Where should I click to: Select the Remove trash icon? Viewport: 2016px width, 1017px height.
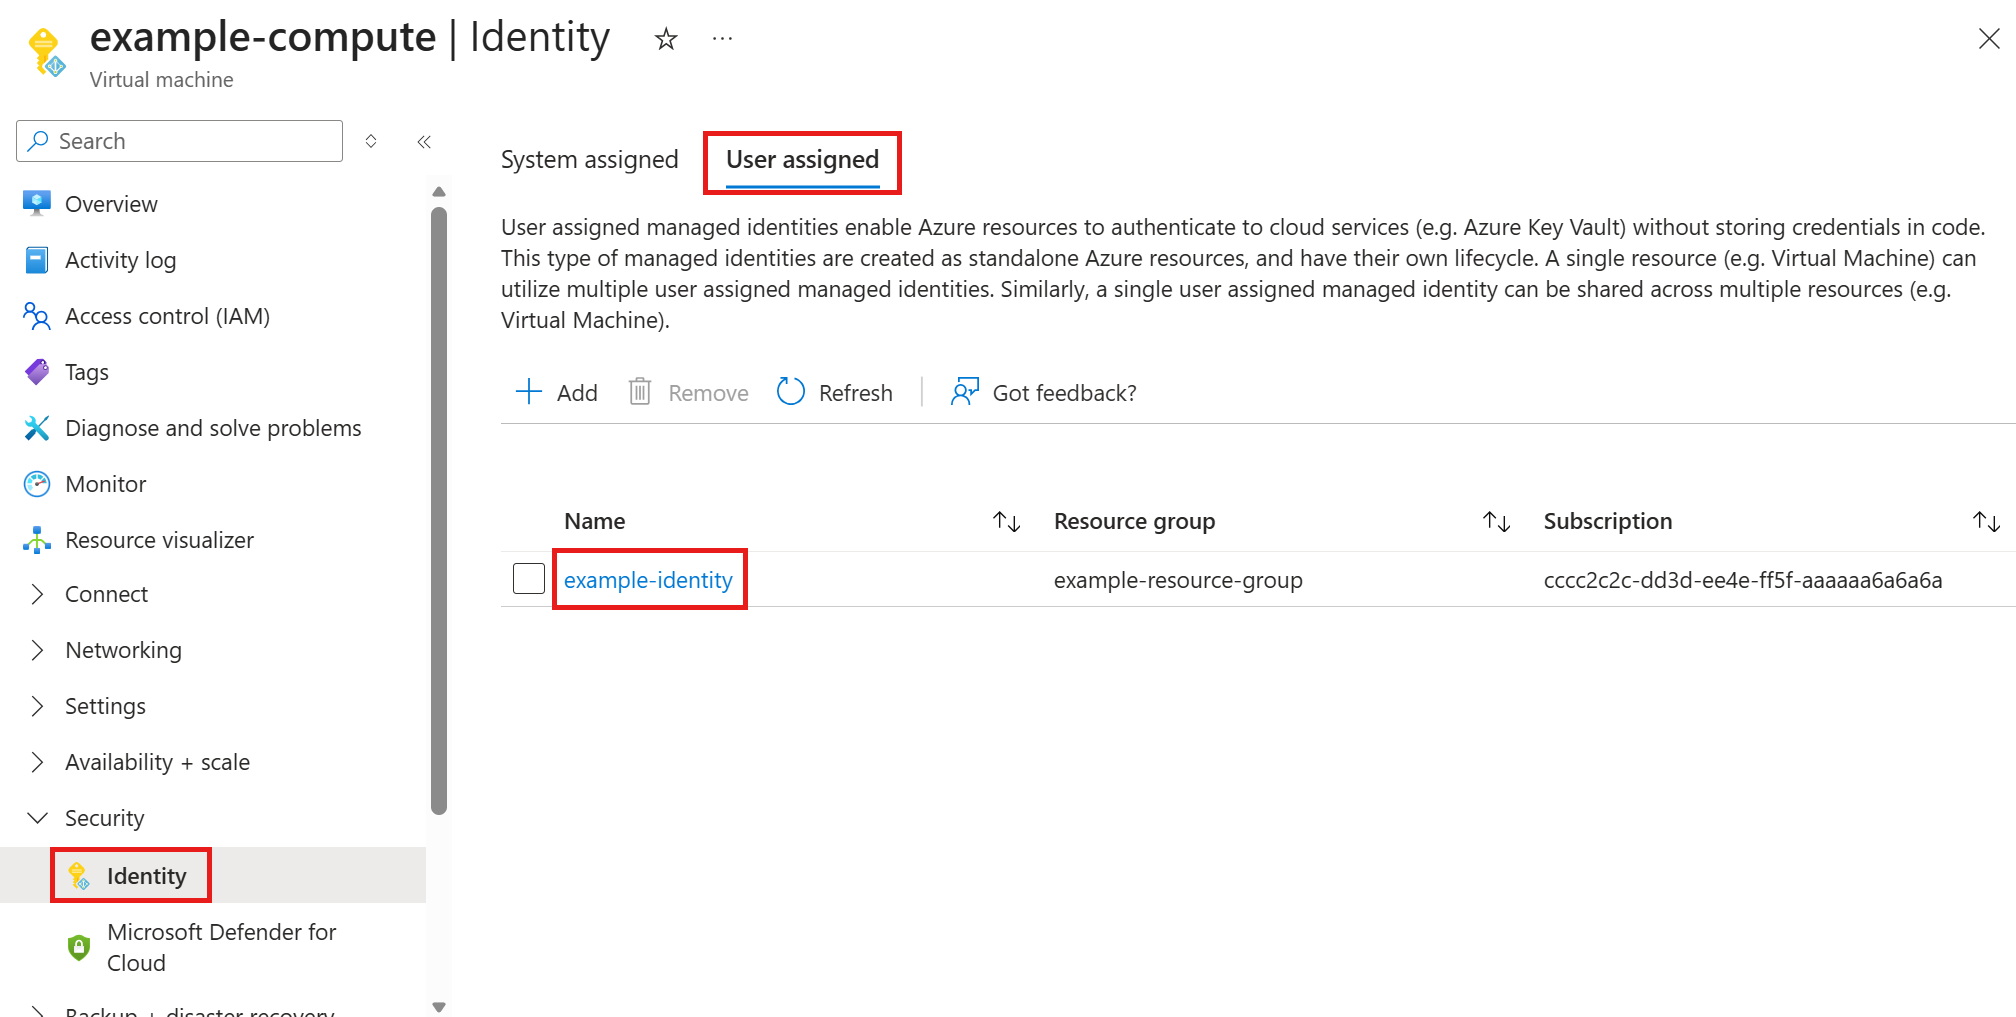click(x=639, y=392)
